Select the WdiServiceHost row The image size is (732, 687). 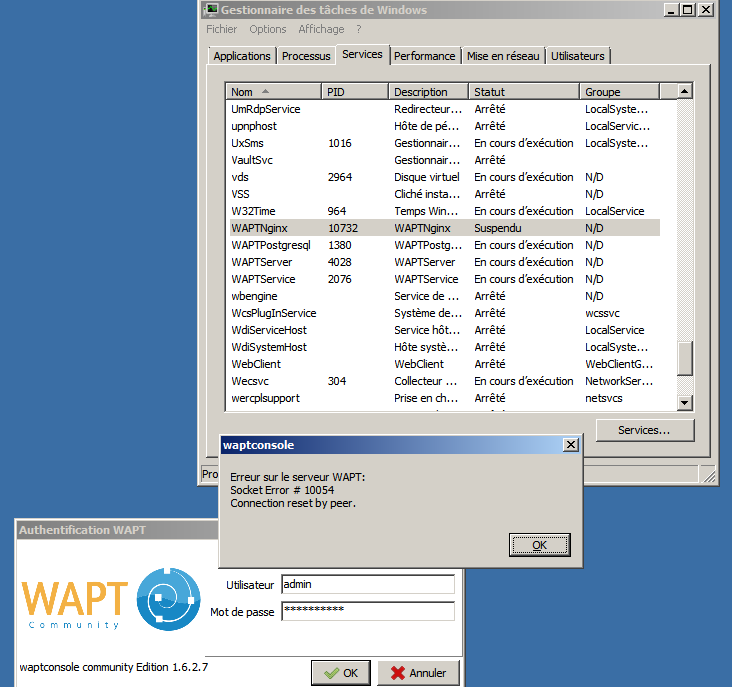point(444,330)
